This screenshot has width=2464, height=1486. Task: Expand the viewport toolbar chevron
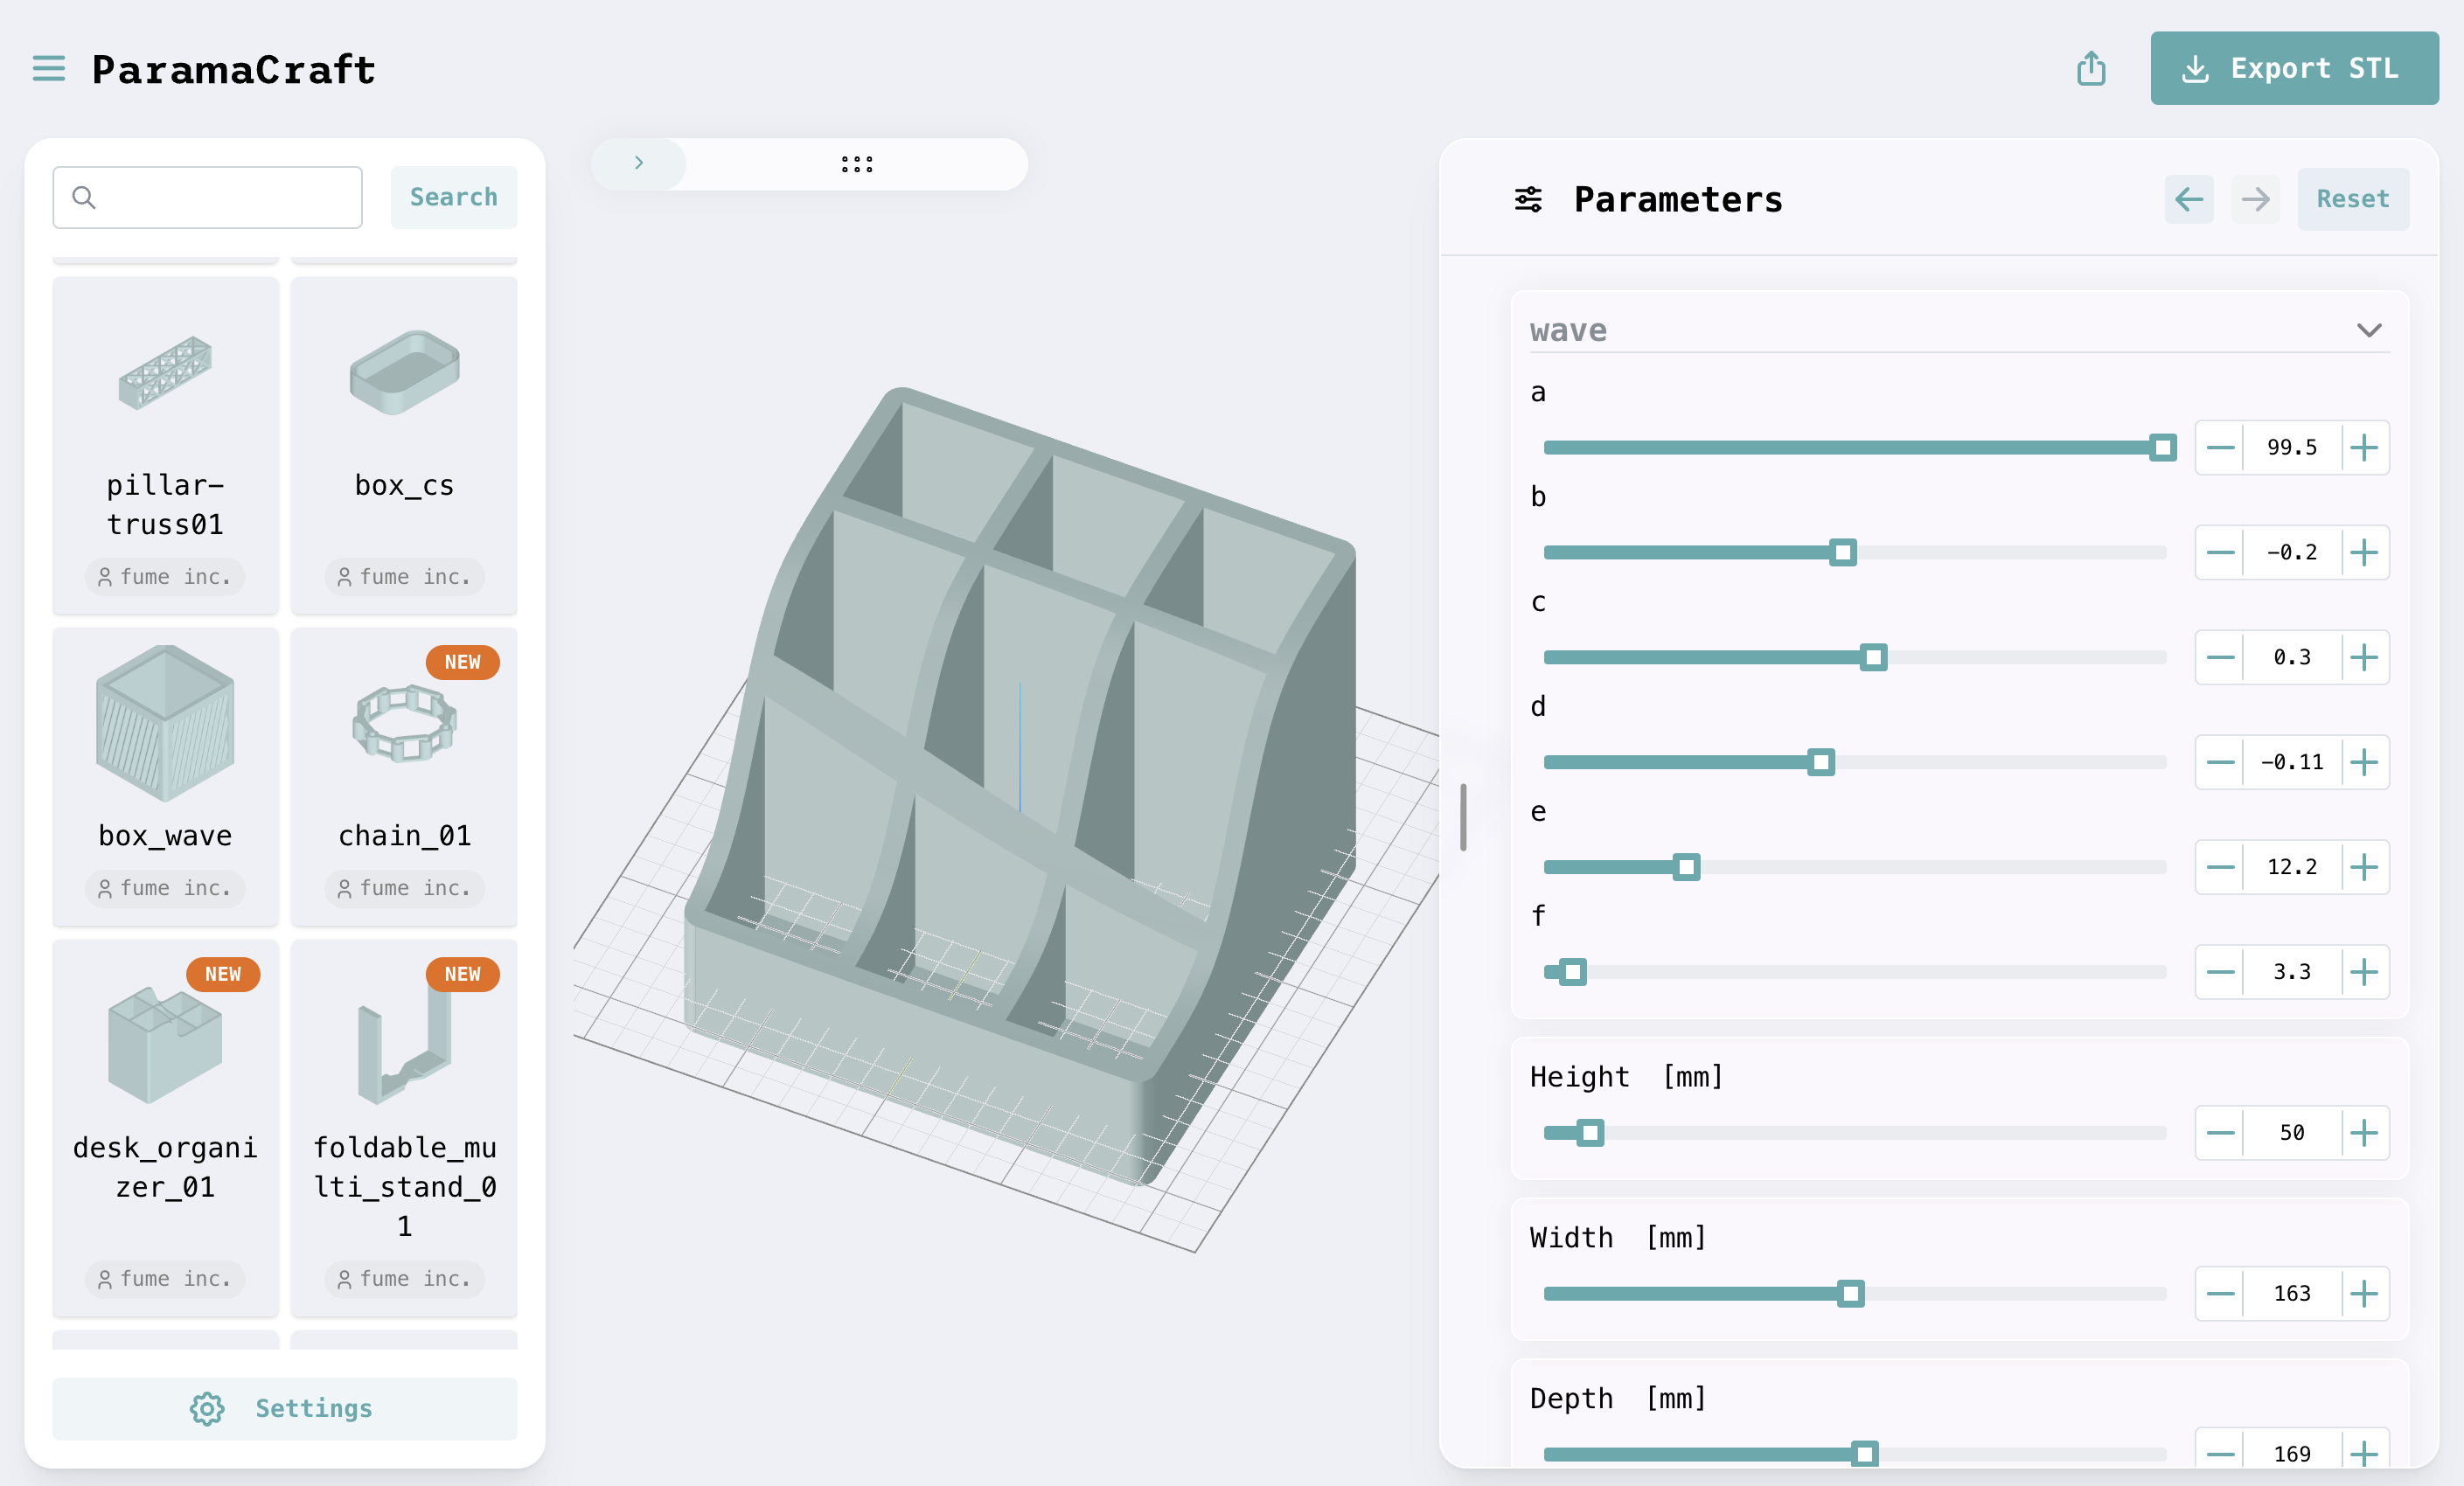[638, 164]
